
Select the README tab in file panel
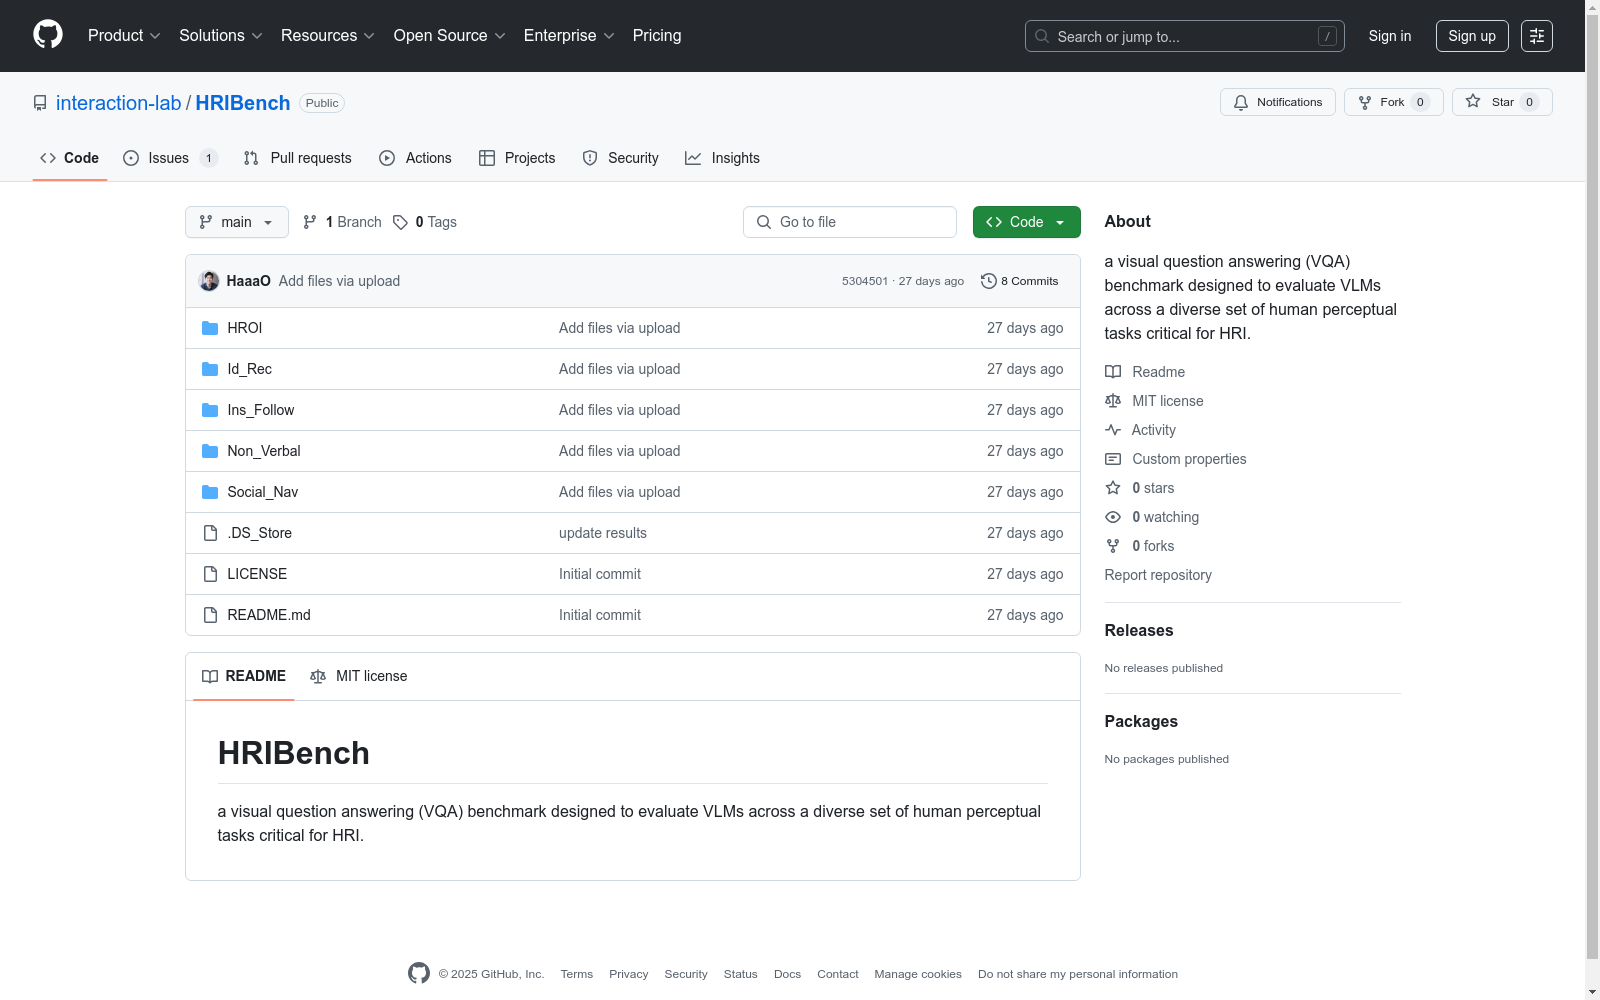(x=244, y=676)
